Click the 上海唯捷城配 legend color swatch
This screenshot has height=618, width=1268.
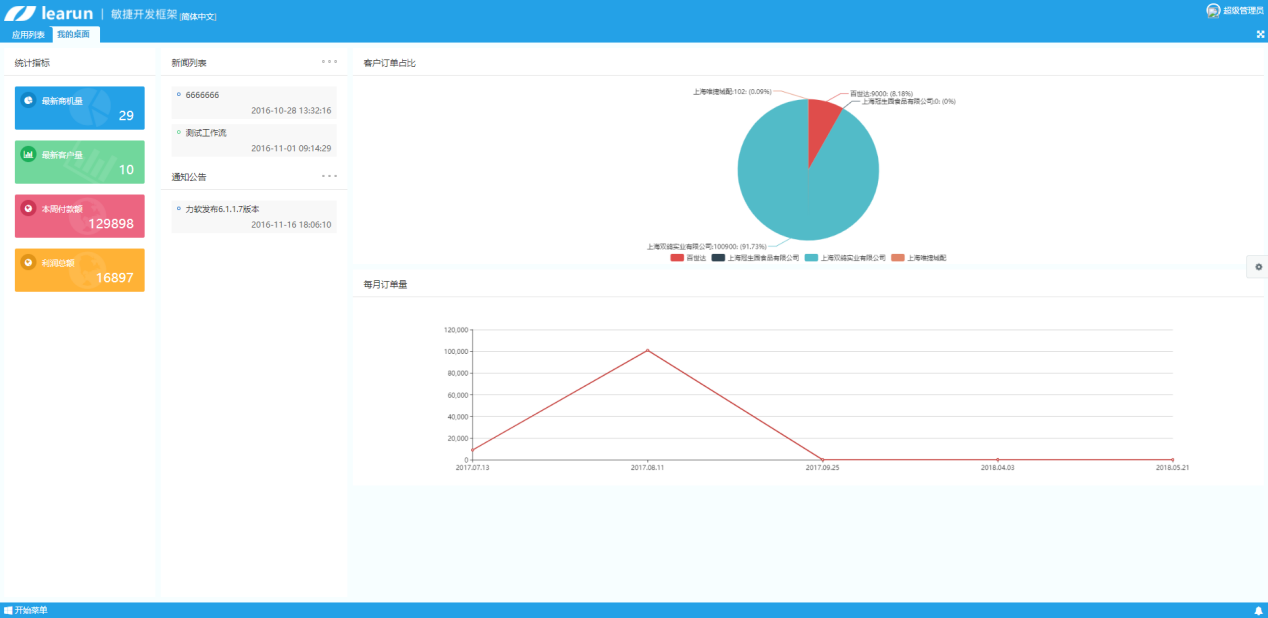tap(898, 258)
